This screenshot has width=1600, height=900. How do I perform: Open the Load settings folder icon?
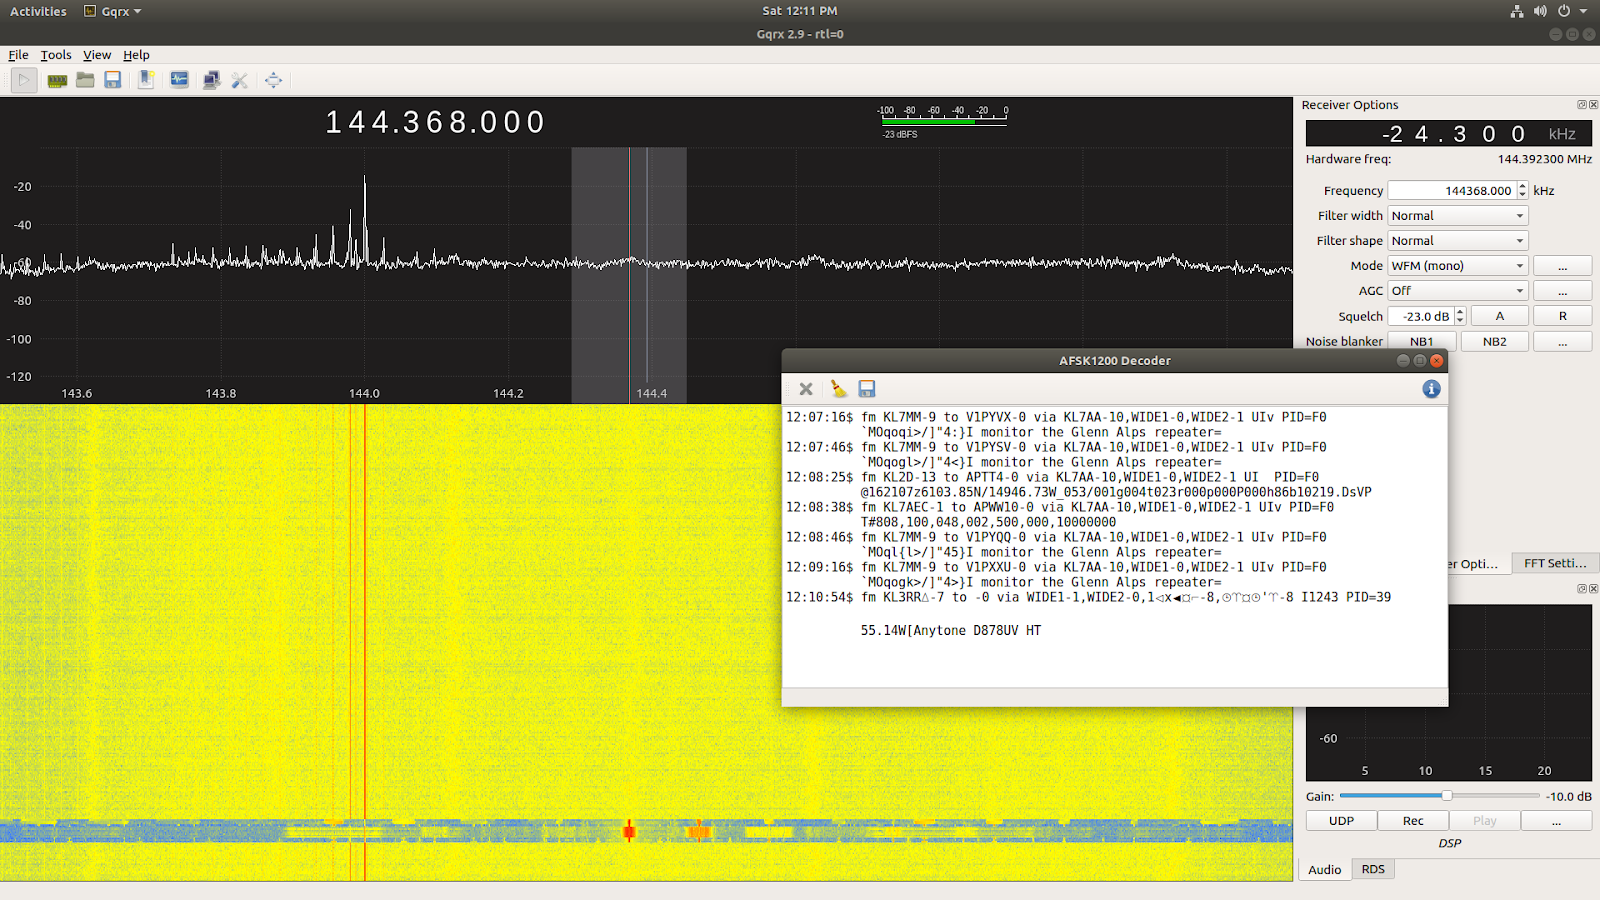pyautogui.click(x=84, y=80)
